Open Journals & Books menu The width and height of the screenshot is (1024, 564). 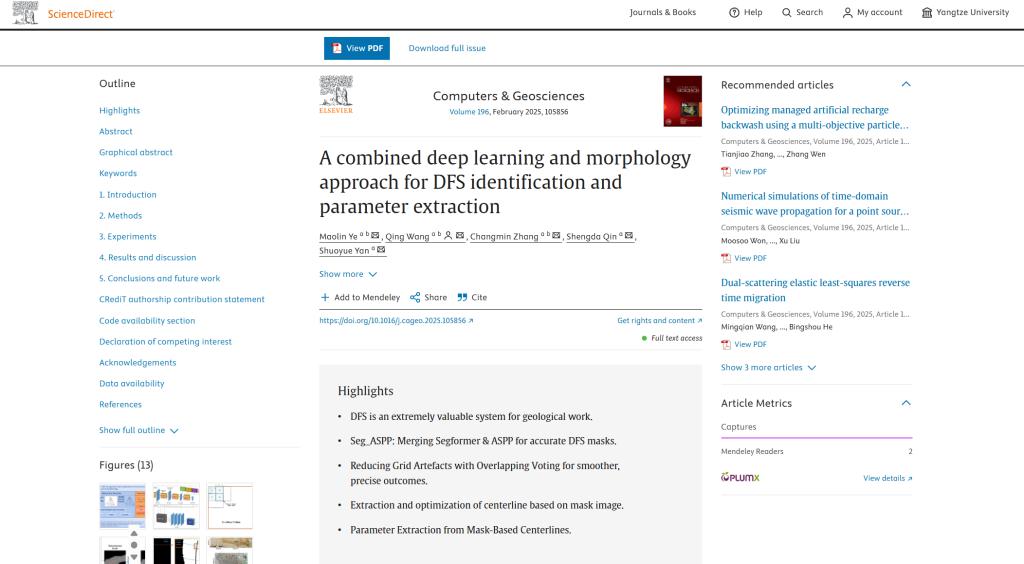click(x=662, y=13)
